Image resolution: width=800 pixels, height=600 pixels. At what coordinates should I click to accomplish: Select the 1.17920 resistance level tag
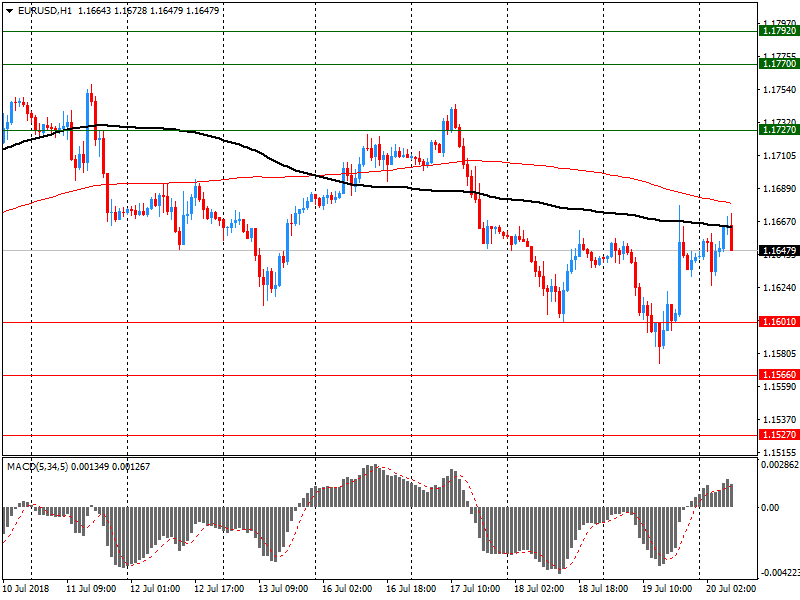coord(779,31)
